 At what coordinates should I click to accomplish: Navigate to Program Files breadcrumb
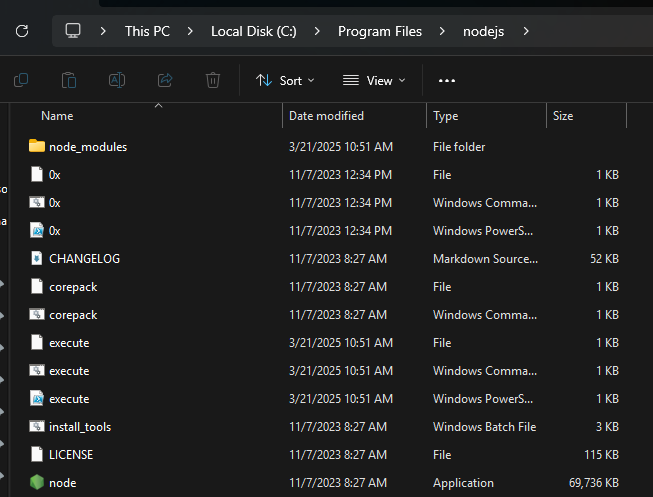click(x=380, y=31)
